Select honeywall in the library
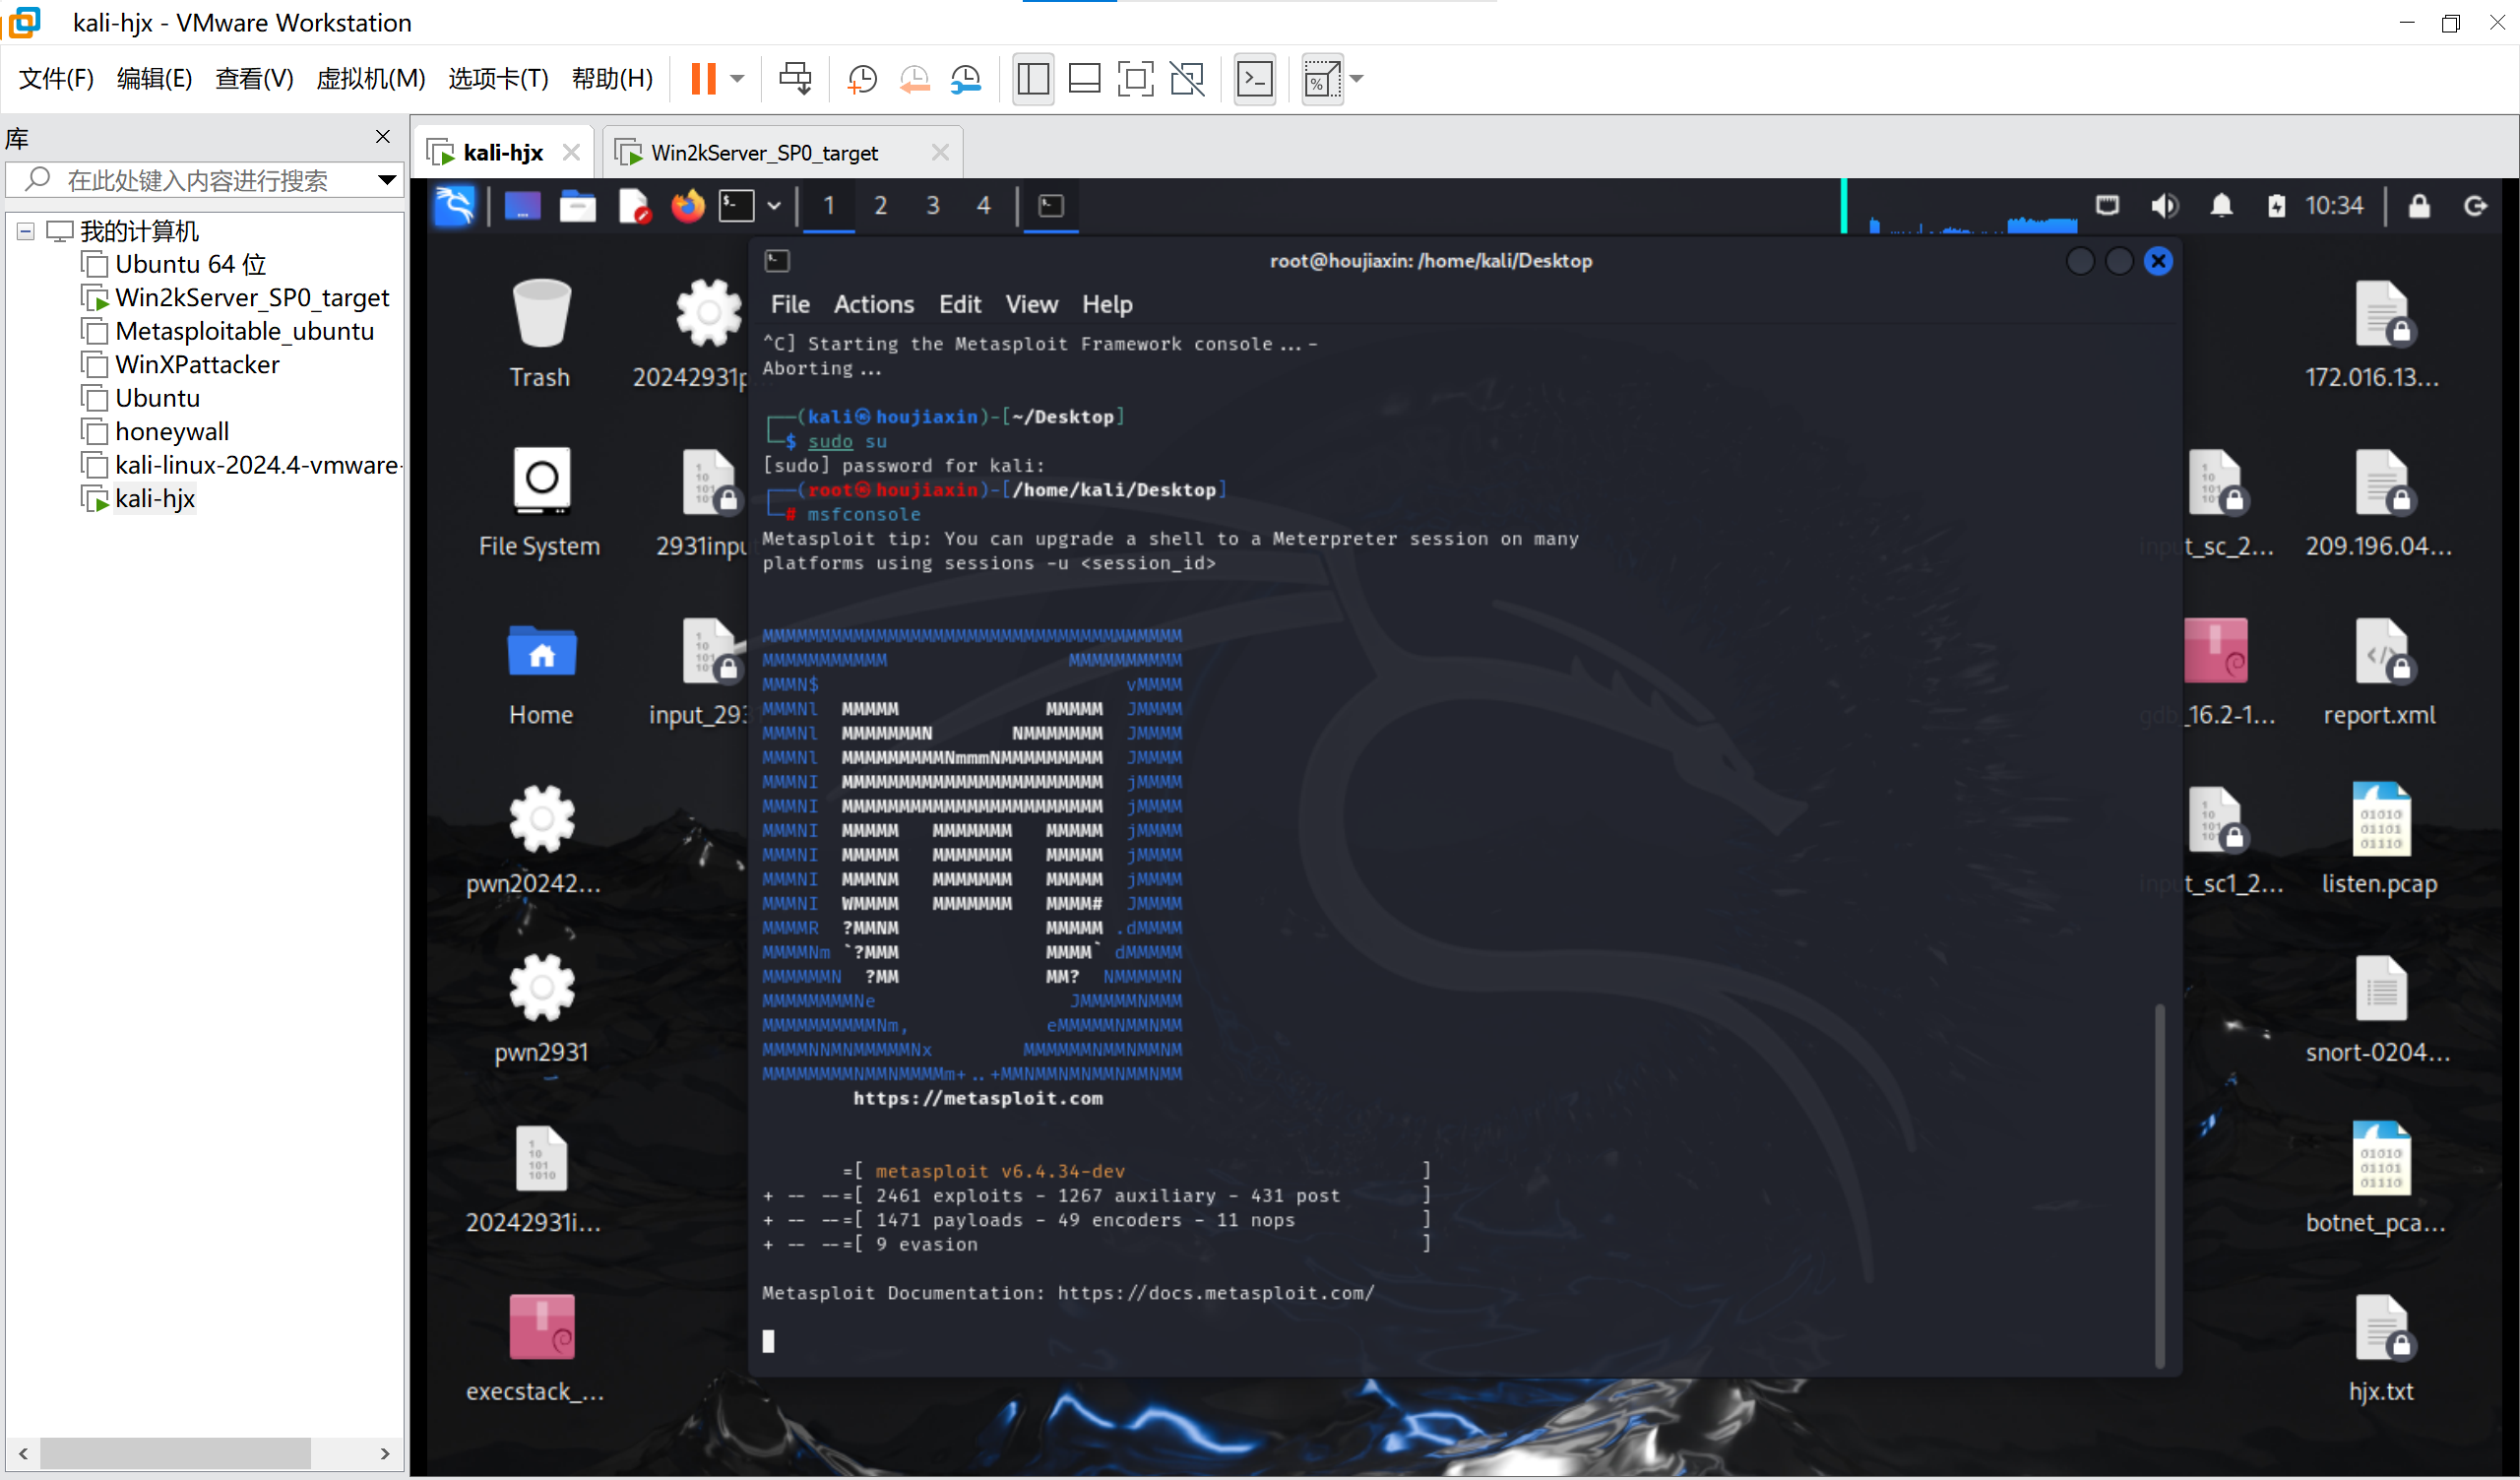2520x1480 pixels. coord(155,431)
